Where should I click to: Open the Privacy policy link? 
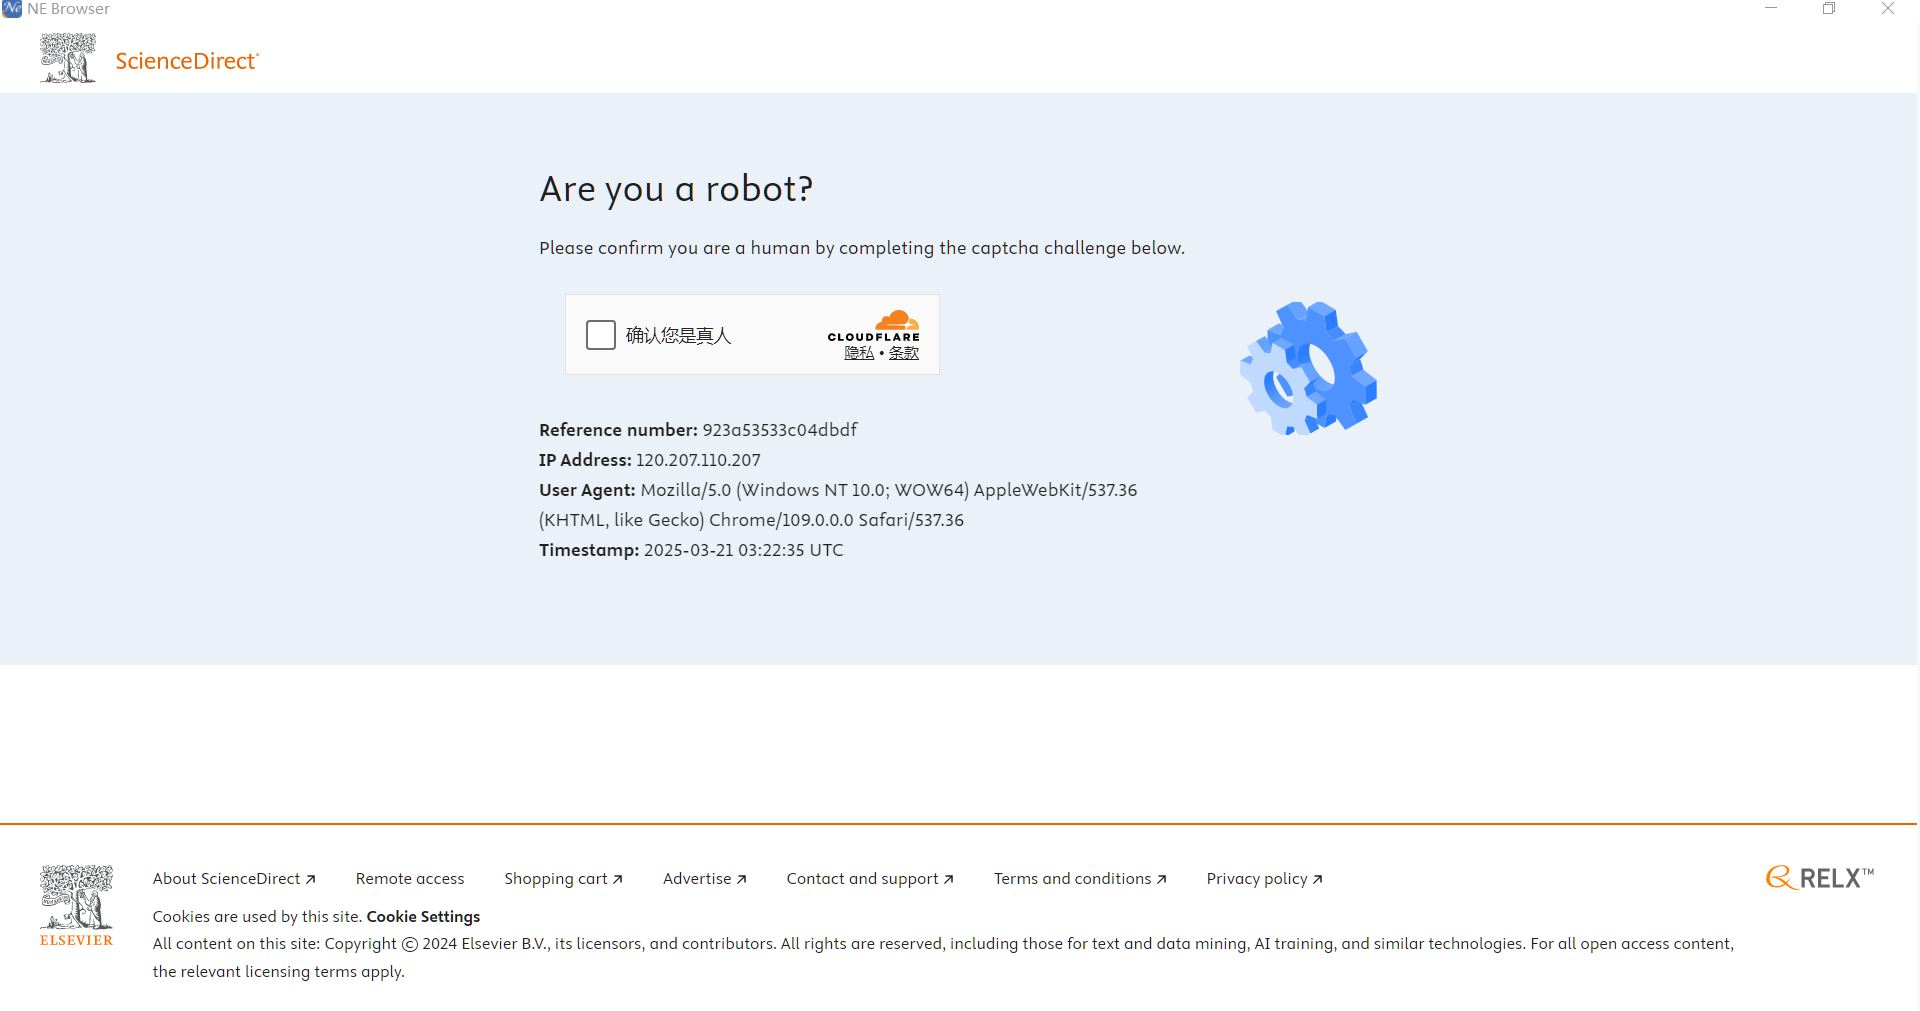(1265, 878)
